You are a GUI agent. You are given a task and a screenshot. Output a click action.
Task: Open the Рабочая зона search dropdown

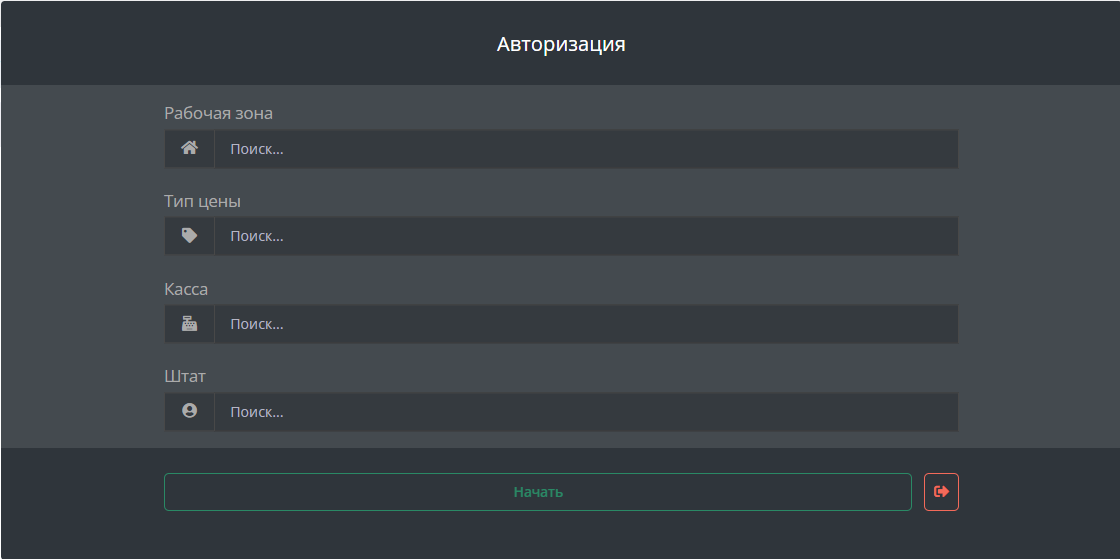[586, 148]
